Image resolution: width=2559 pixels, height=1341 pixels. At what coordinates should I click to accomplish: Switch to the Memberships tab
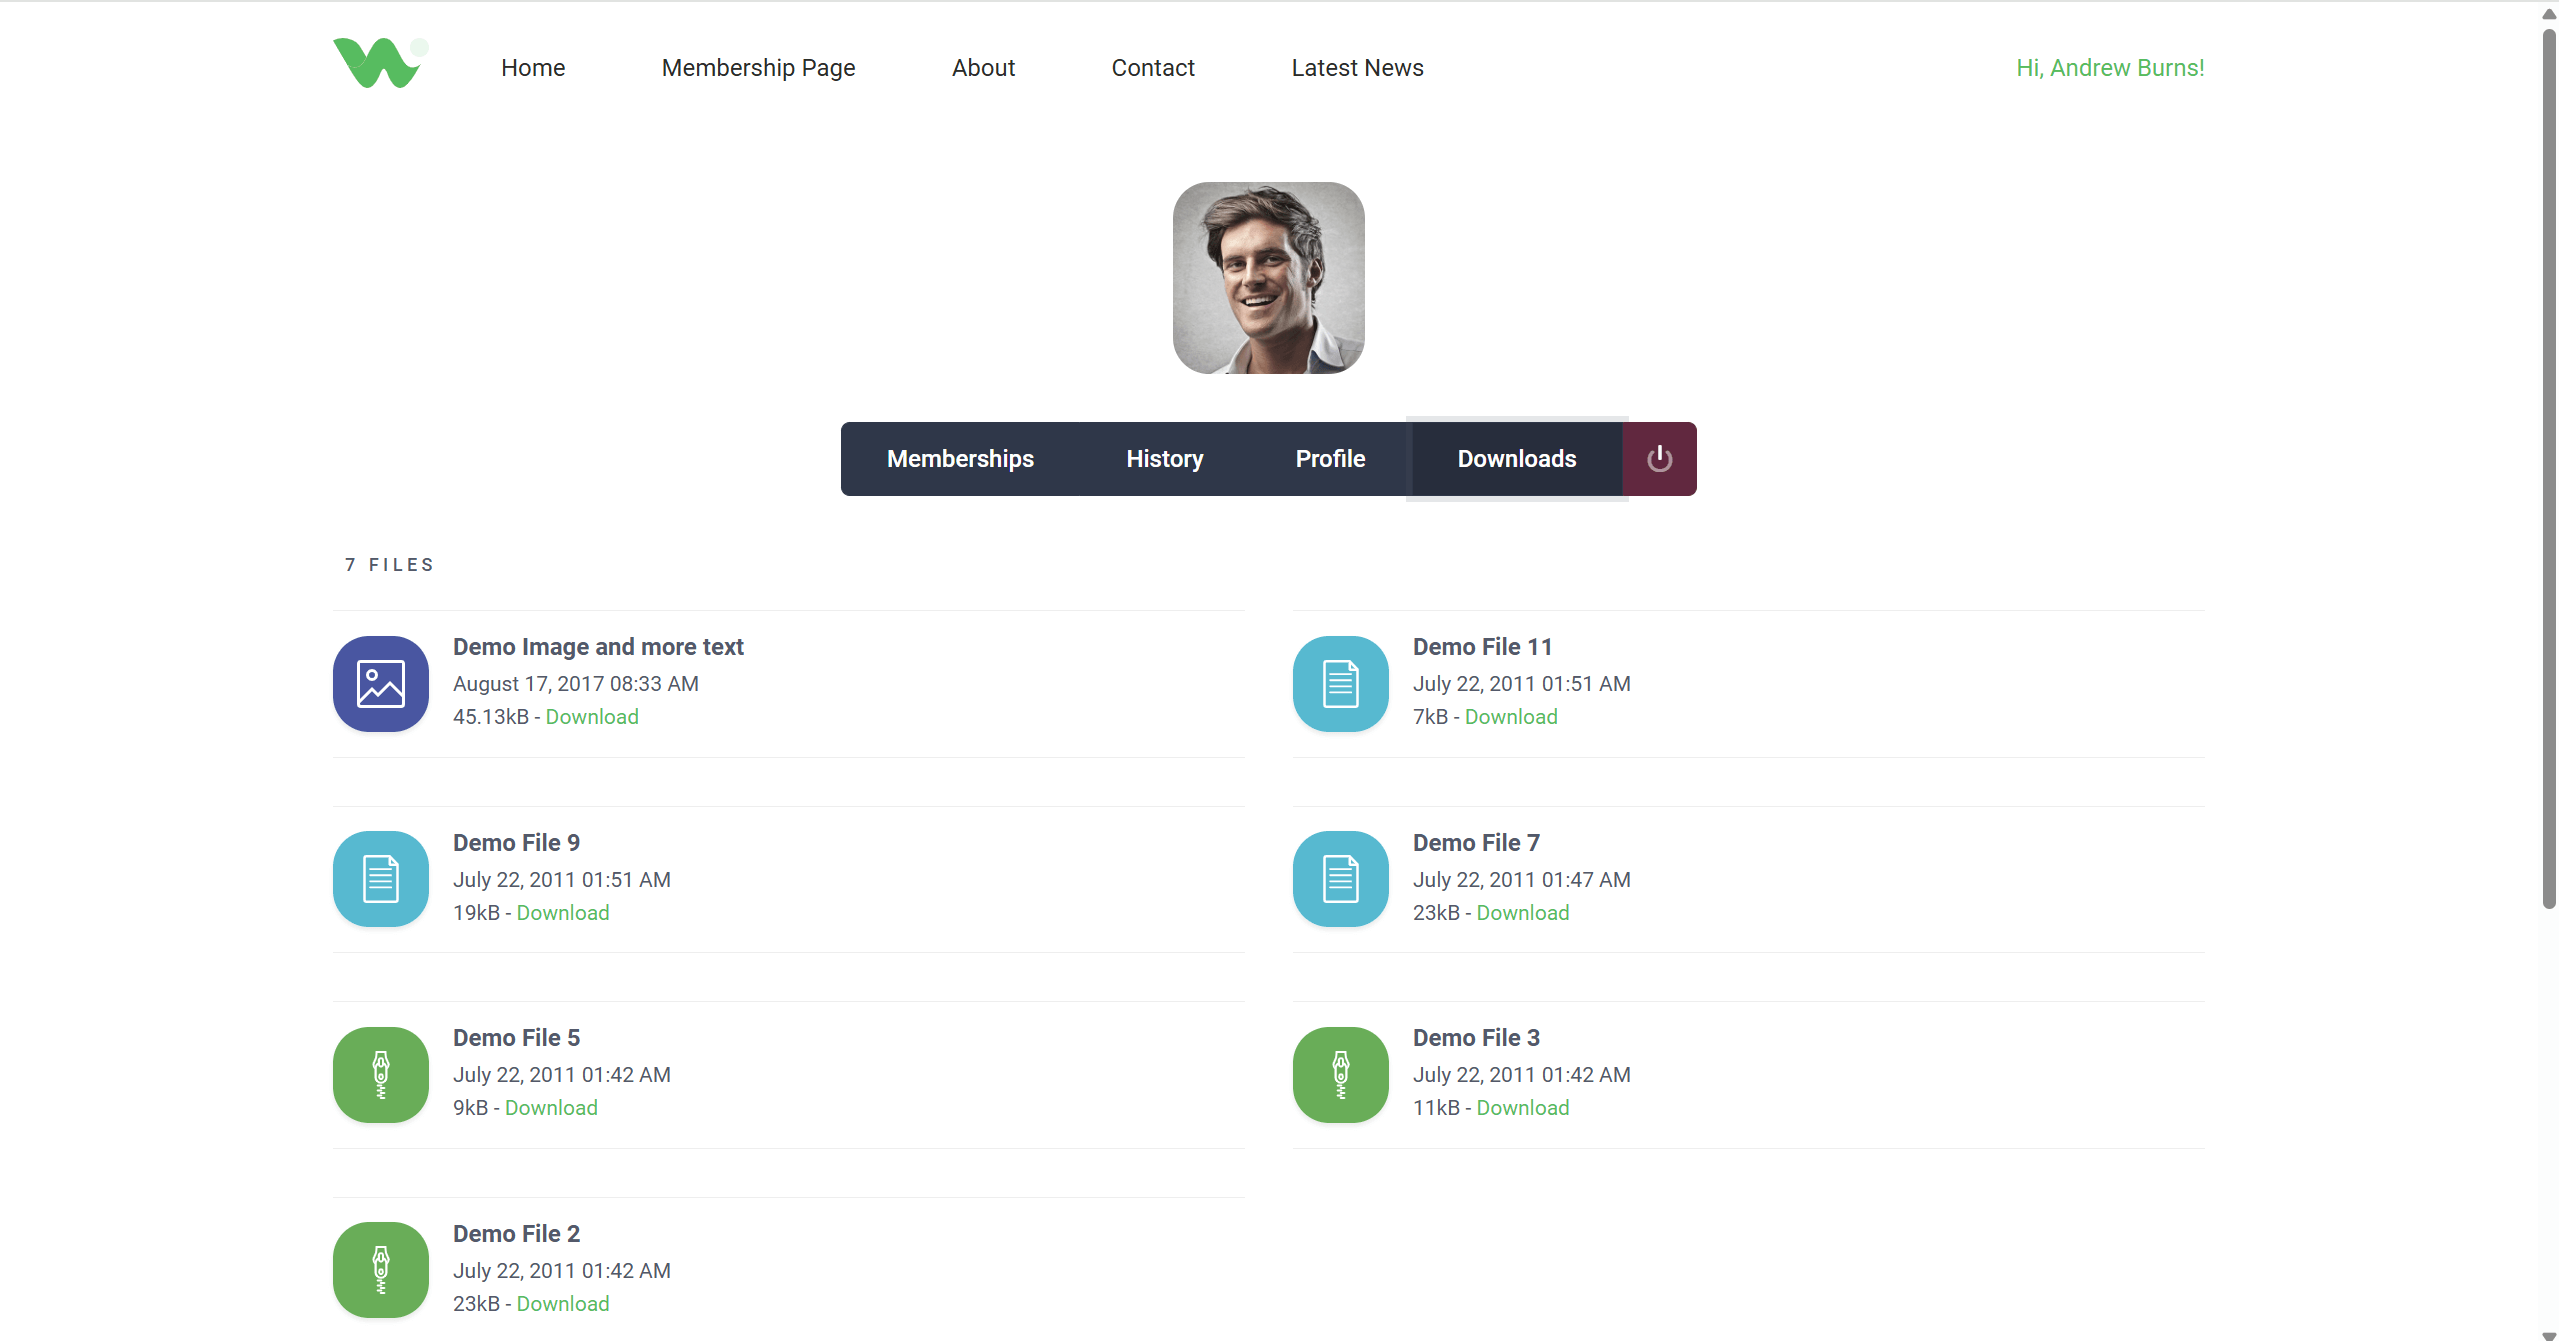click(959, 458)
